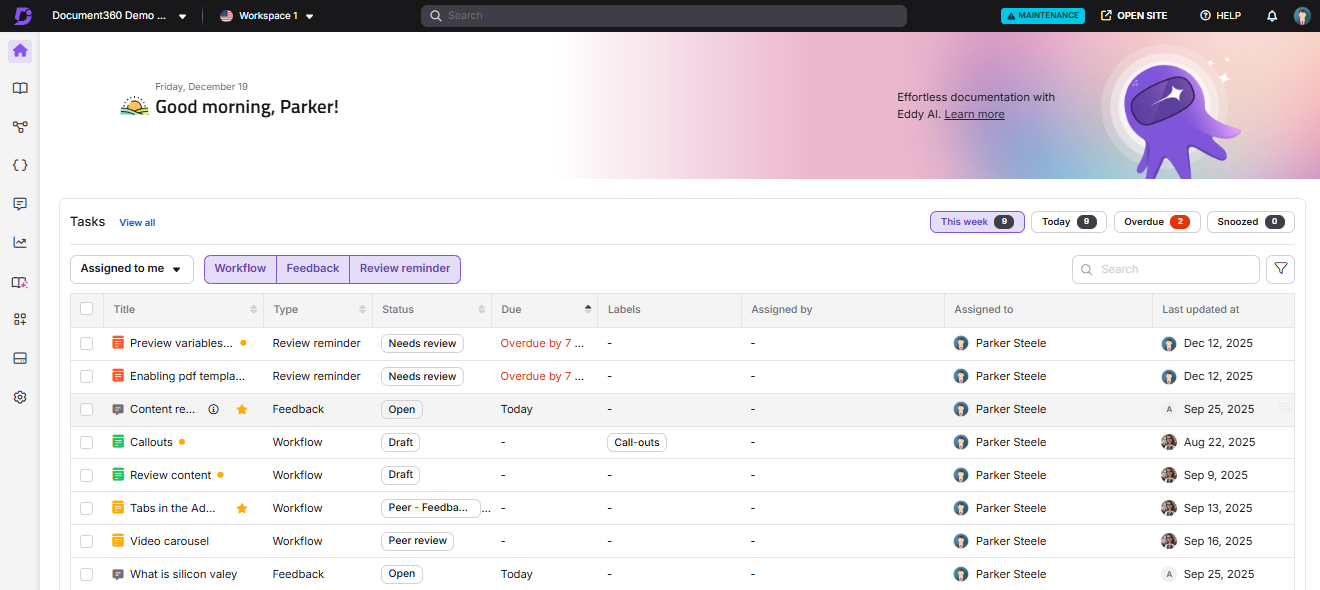
Task: Click the View all link next to Tasks
Action: pyautogui.click(x=137, y=222)
